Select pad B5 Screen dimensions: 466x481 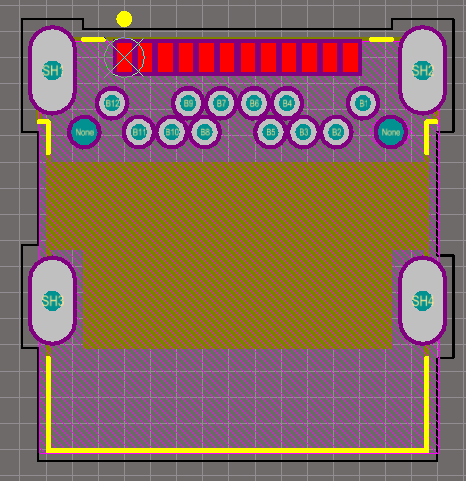point(270,132)
